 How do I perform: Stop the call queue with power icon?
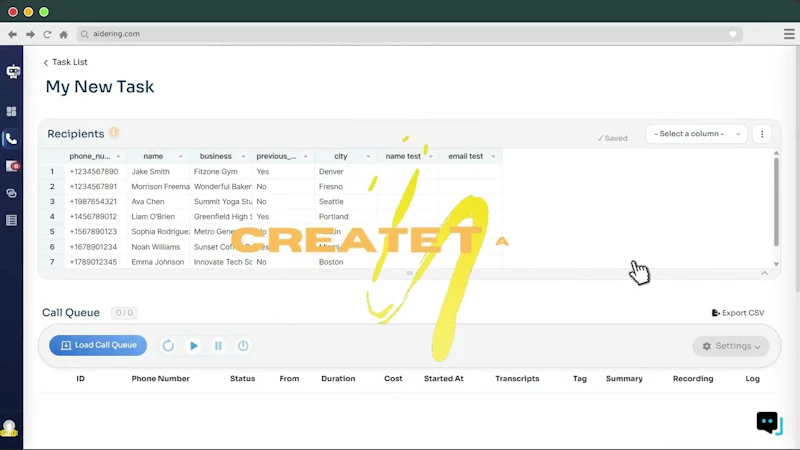(x=243, y=346)
